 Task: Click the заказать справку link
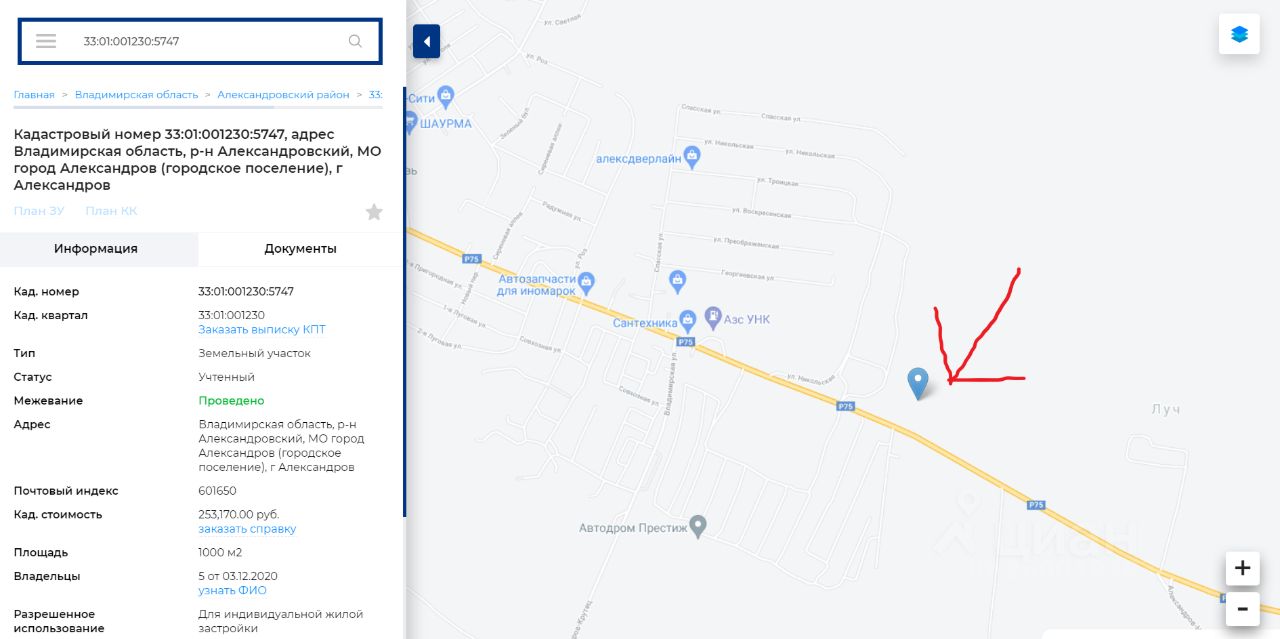(x=247, y=529)
